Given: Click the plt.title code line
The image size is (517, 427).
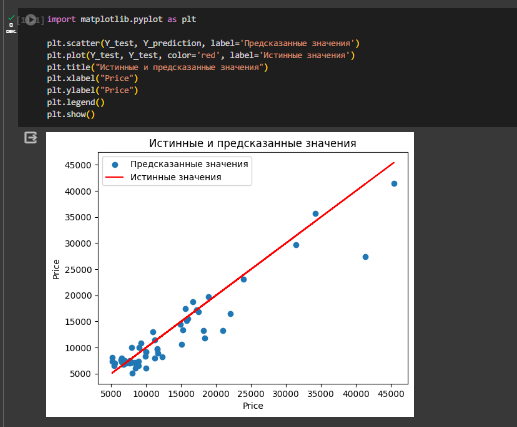Looking at the screenshot, I should (x=157, y=67).
